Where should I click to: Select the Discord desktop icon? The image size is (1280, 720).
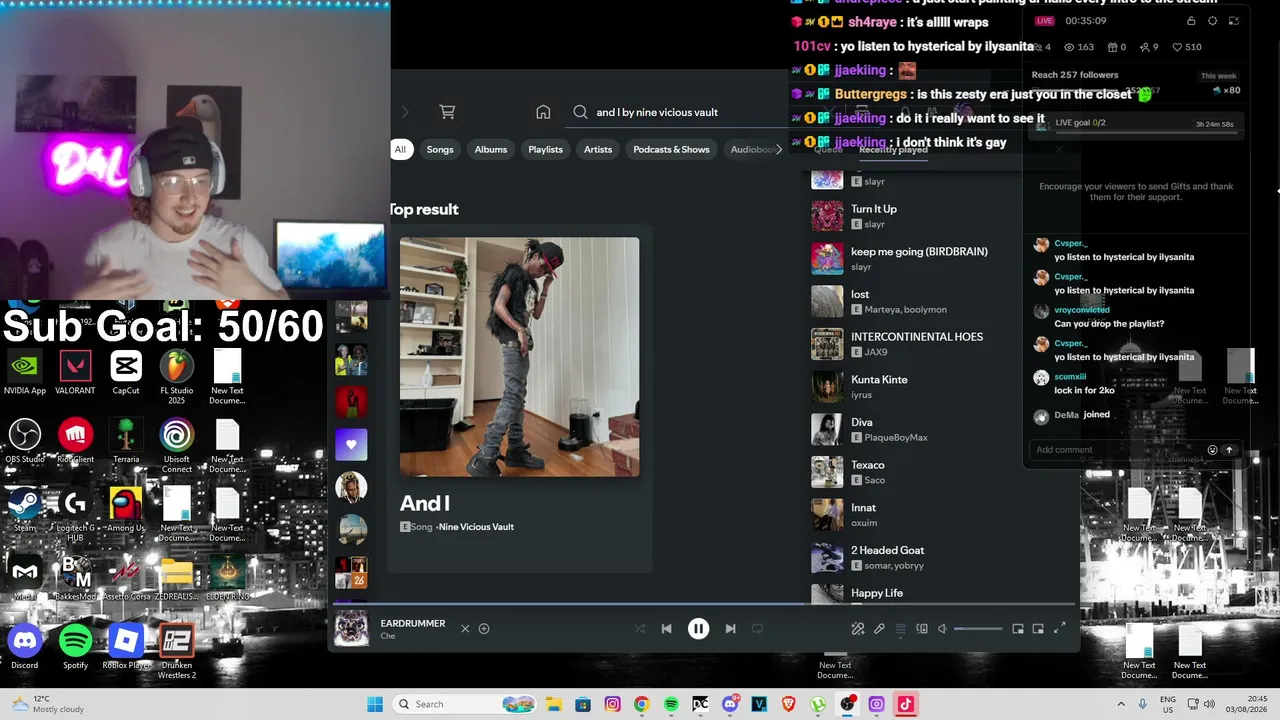point(25,646)
